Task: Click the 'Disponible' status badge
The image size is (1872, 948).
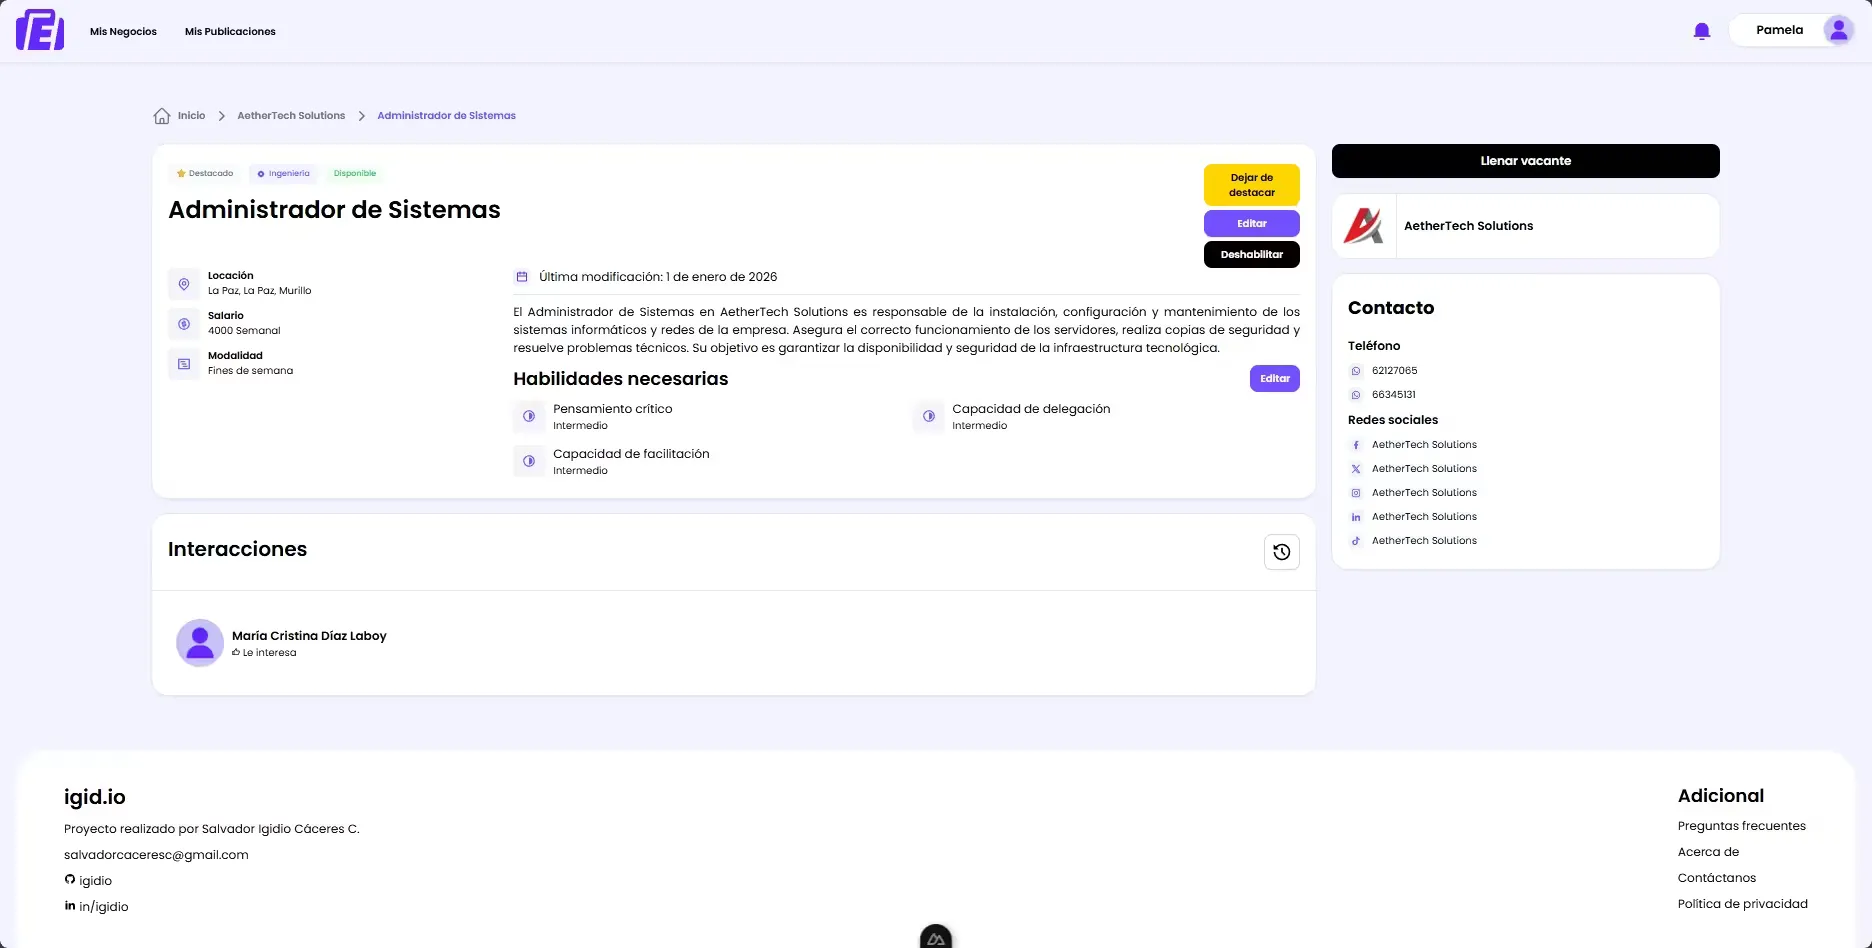Action: point(354,173)
